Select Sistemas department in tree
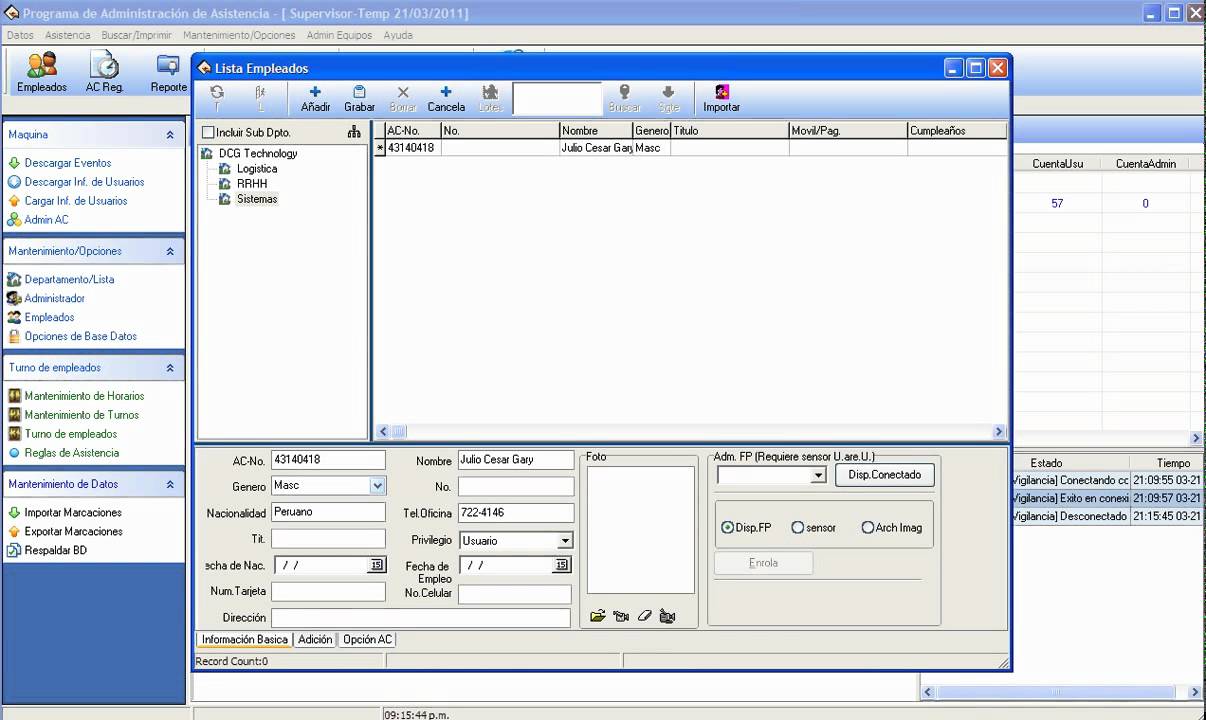Screen dimensions: 1206x720 (x=257, y=199)
